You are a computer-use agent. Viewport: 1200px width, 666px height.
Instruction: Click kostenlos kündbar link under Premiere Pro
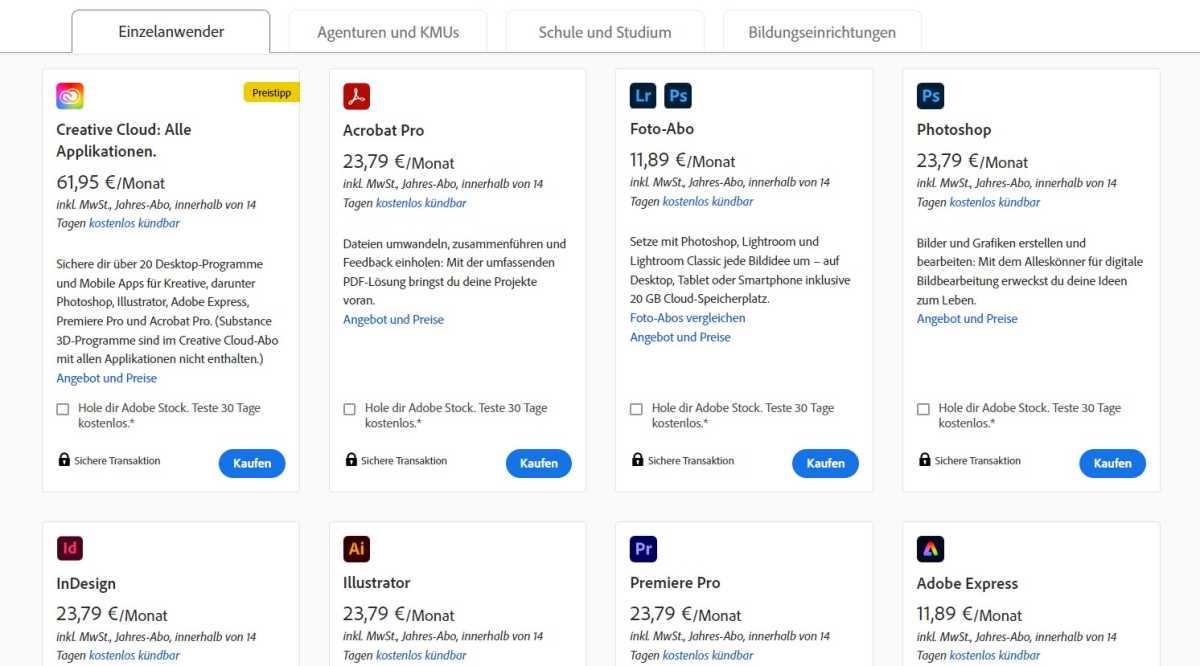point(708,655)
